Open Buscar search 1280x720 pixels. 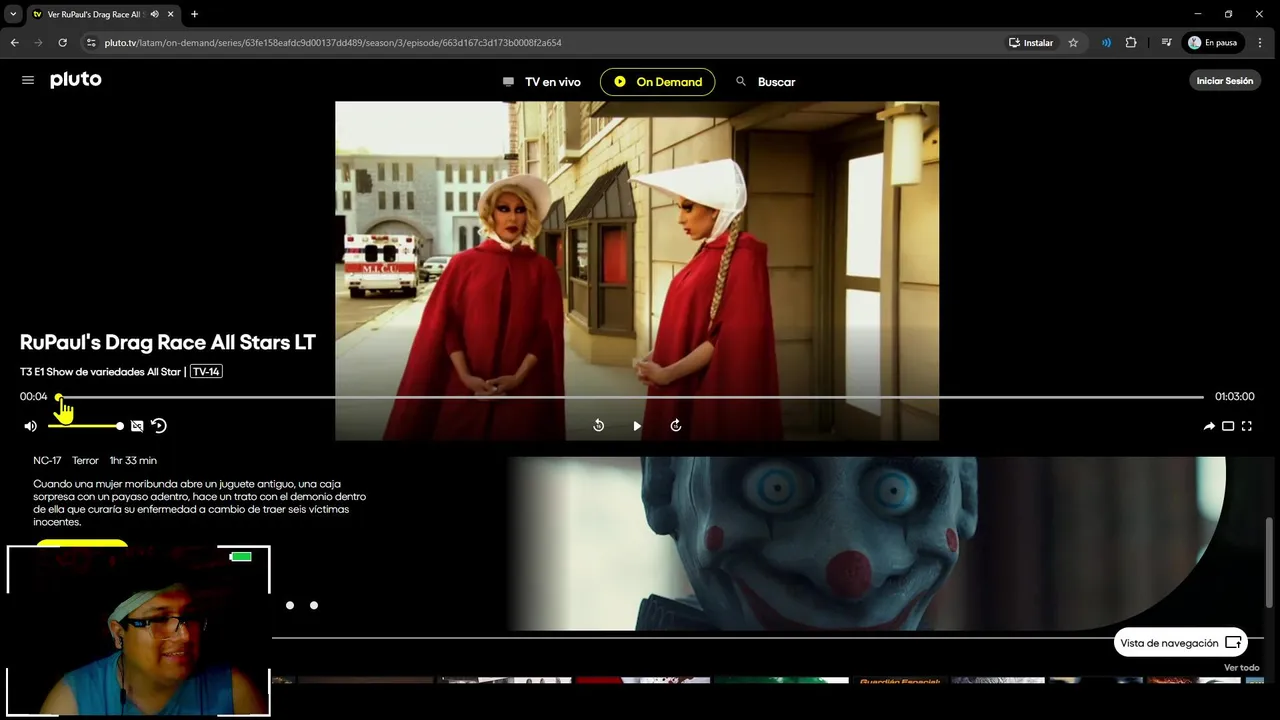coord(765,82)
